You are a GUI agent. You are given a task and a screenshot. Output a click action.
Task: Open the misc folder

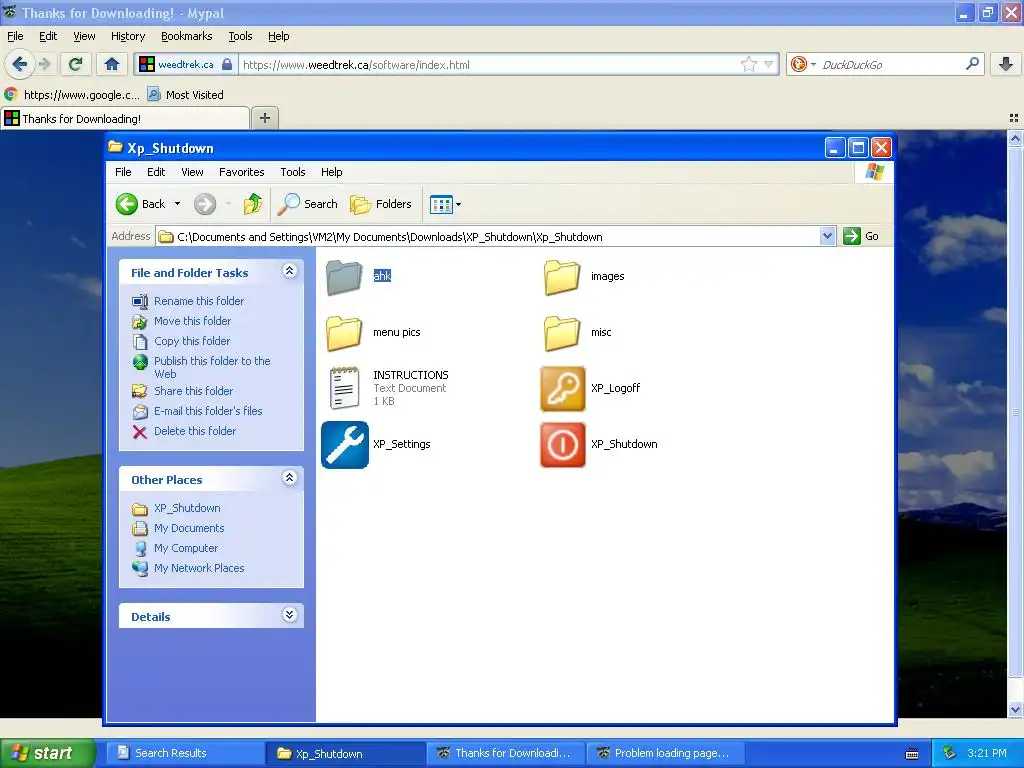coord(562,333)
